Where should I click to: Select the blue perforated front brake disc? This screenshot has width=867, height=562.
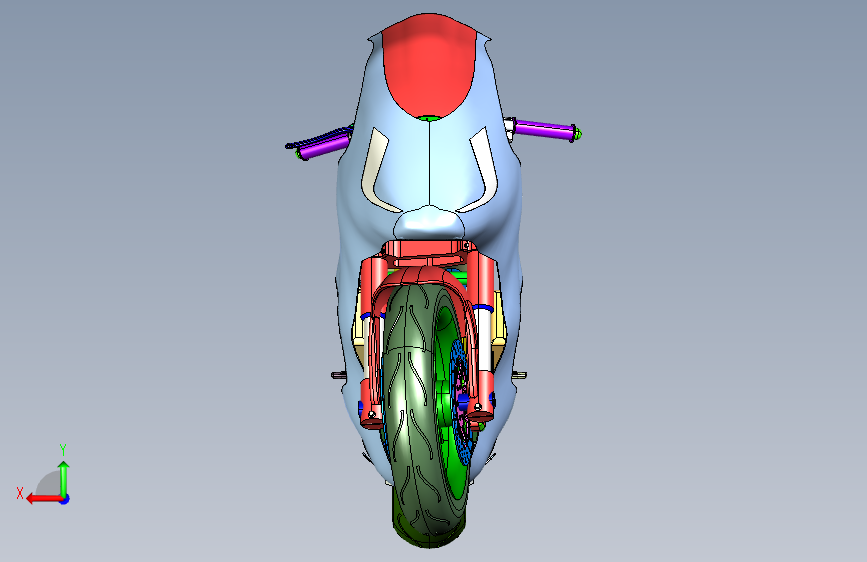pyautogui.click(x=460, y=404)
